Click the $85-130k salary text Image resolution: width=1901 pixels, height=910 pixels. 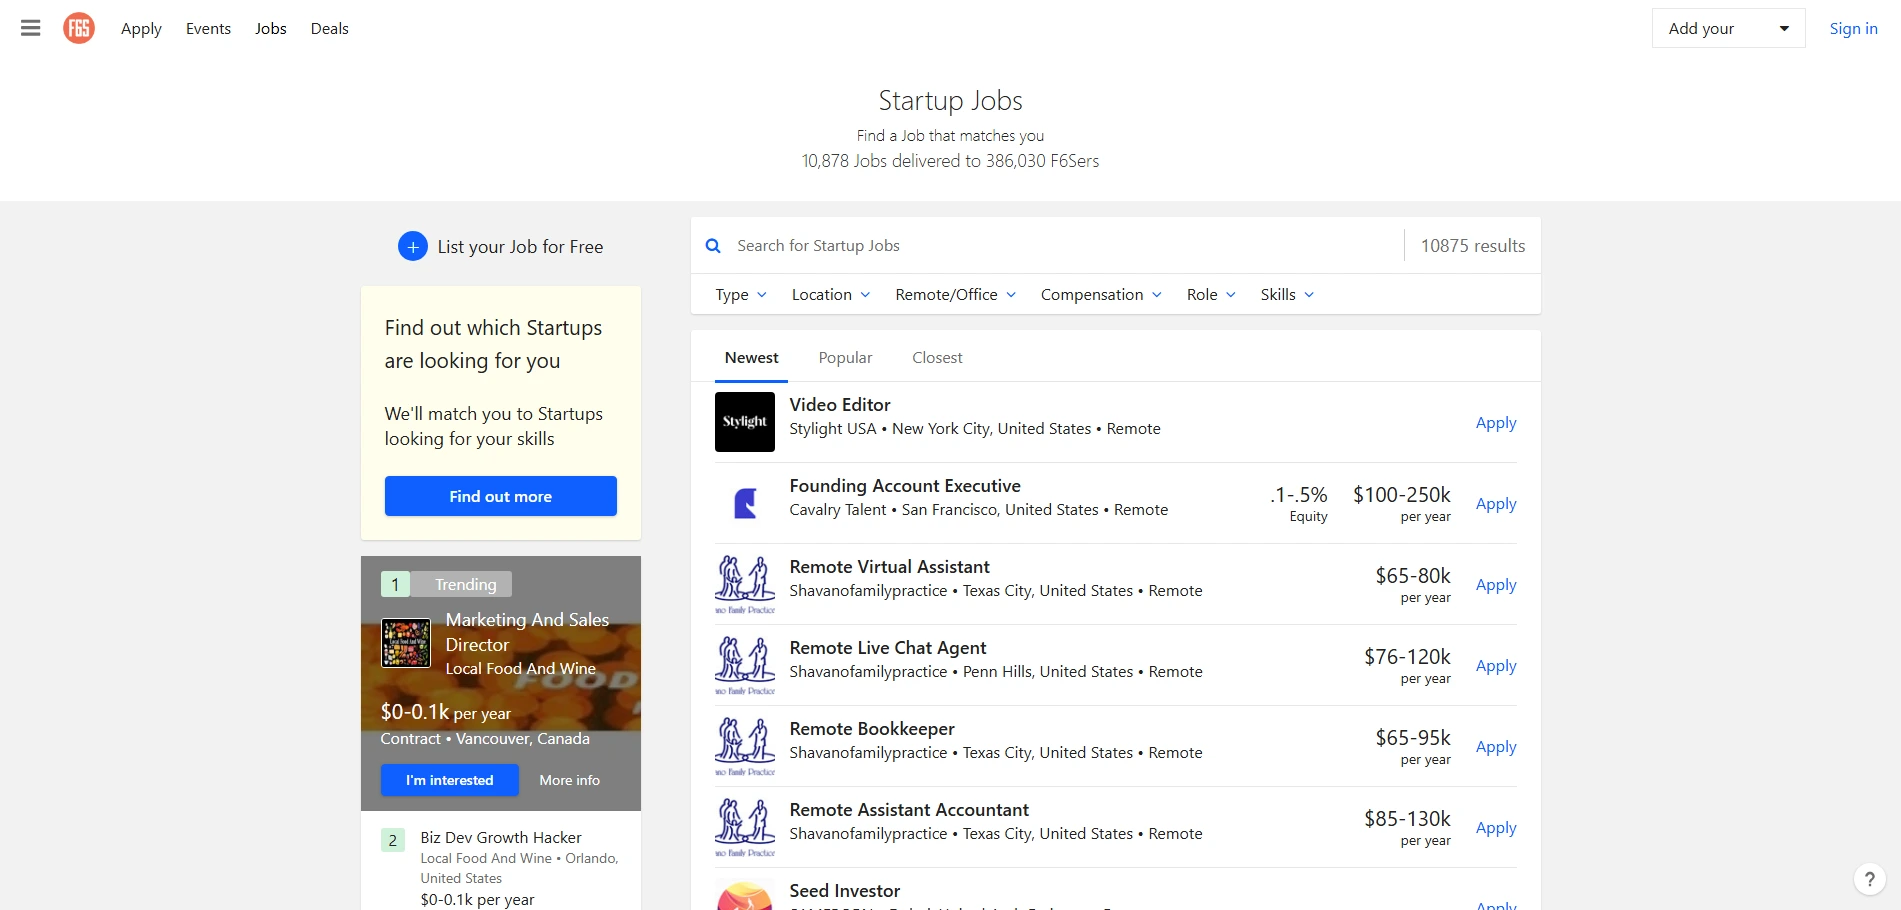(x=1407, y=819)
